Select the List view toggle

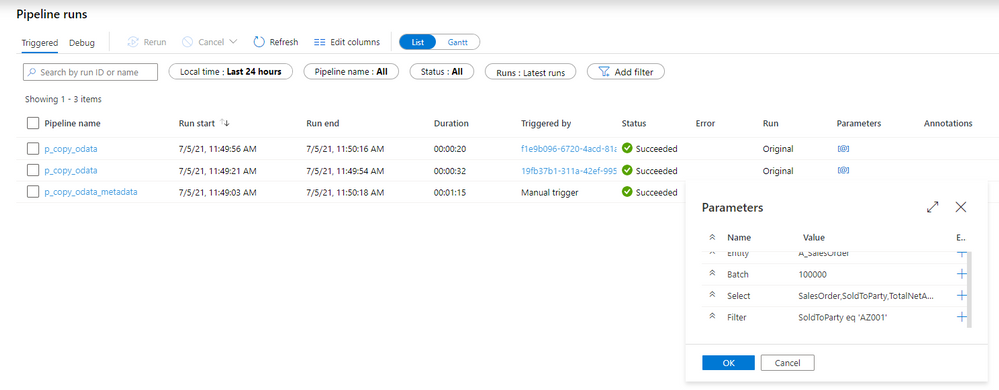pyautogui.click(x=418, y=42)
